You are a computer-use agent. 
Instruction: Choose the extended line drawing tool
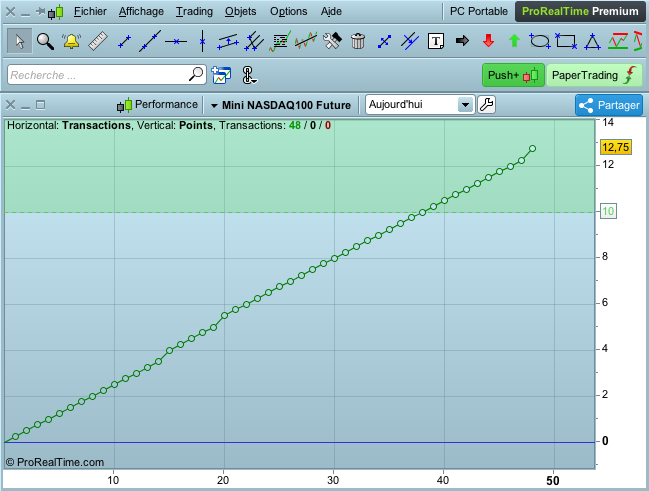(x=149, y=41)
